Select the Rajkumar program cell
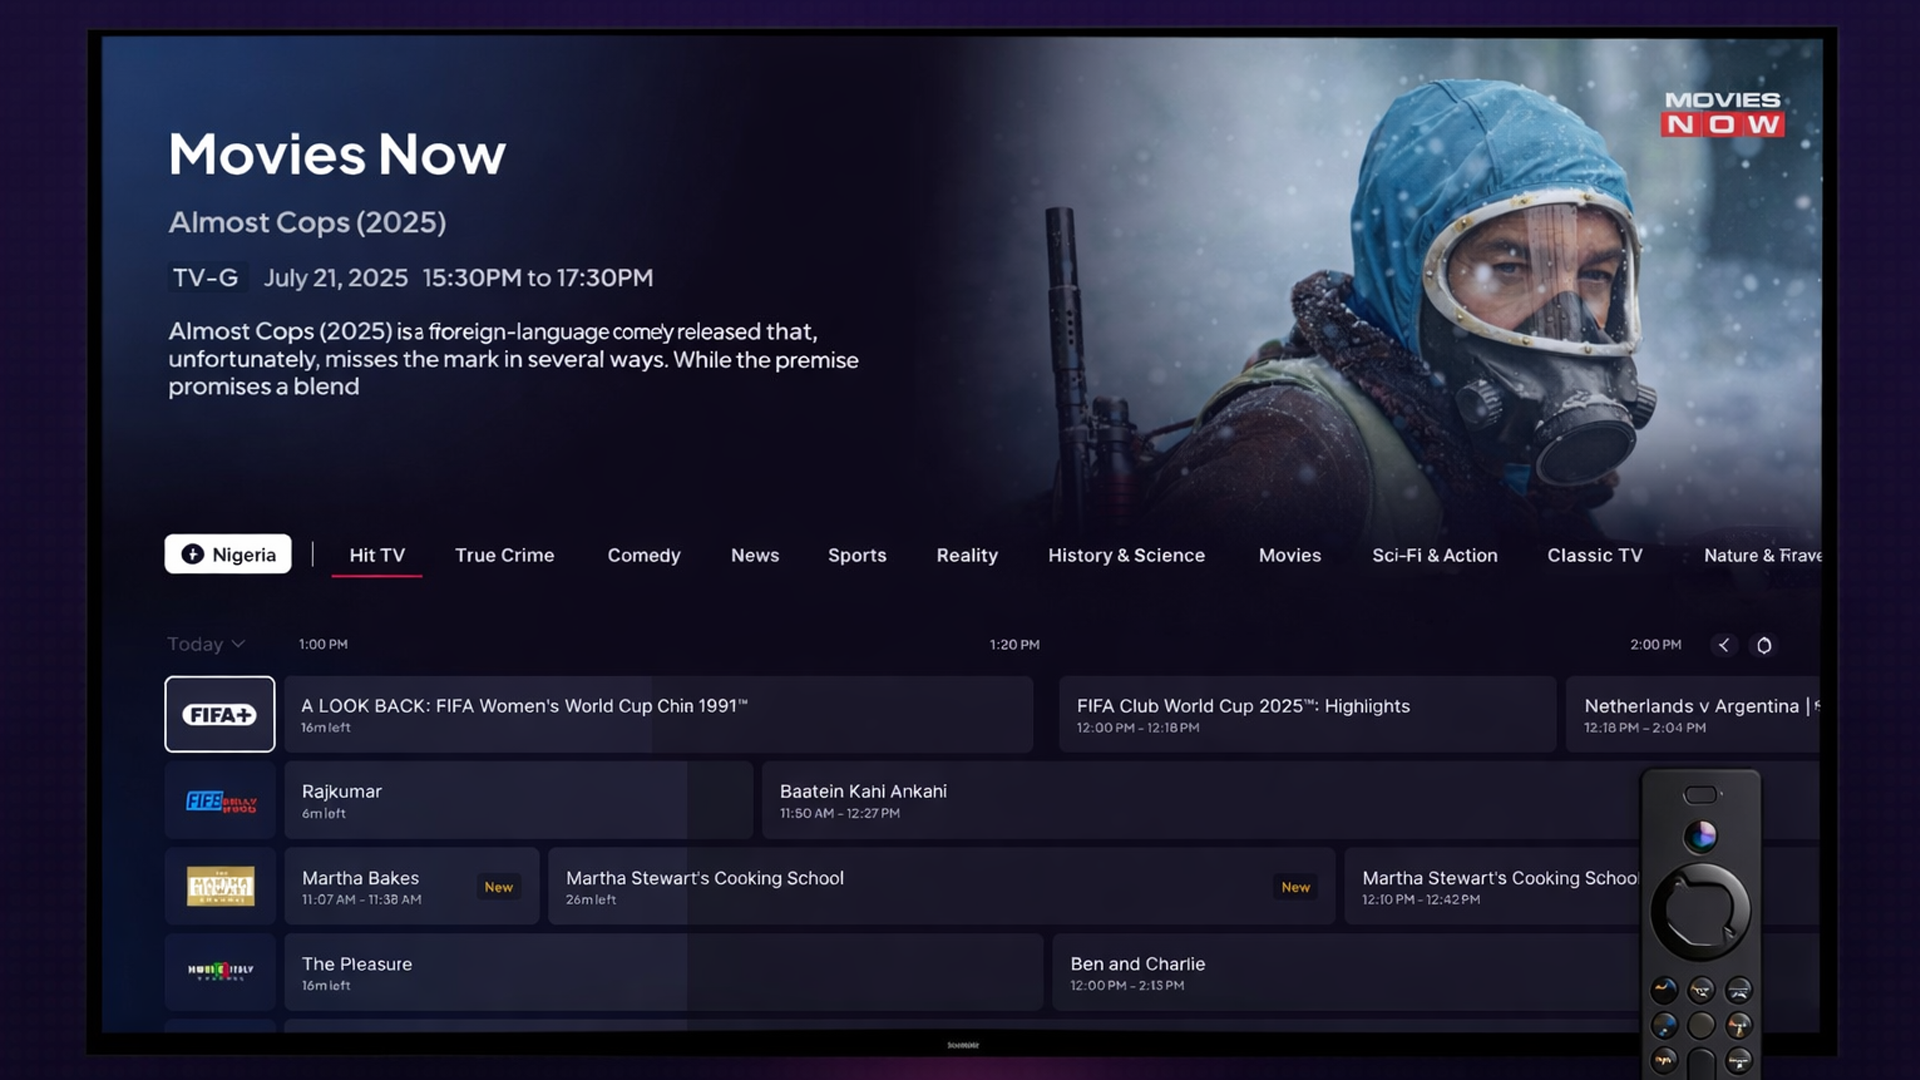The width and height of the screenshot is (1920, 1080). [518, 800]
